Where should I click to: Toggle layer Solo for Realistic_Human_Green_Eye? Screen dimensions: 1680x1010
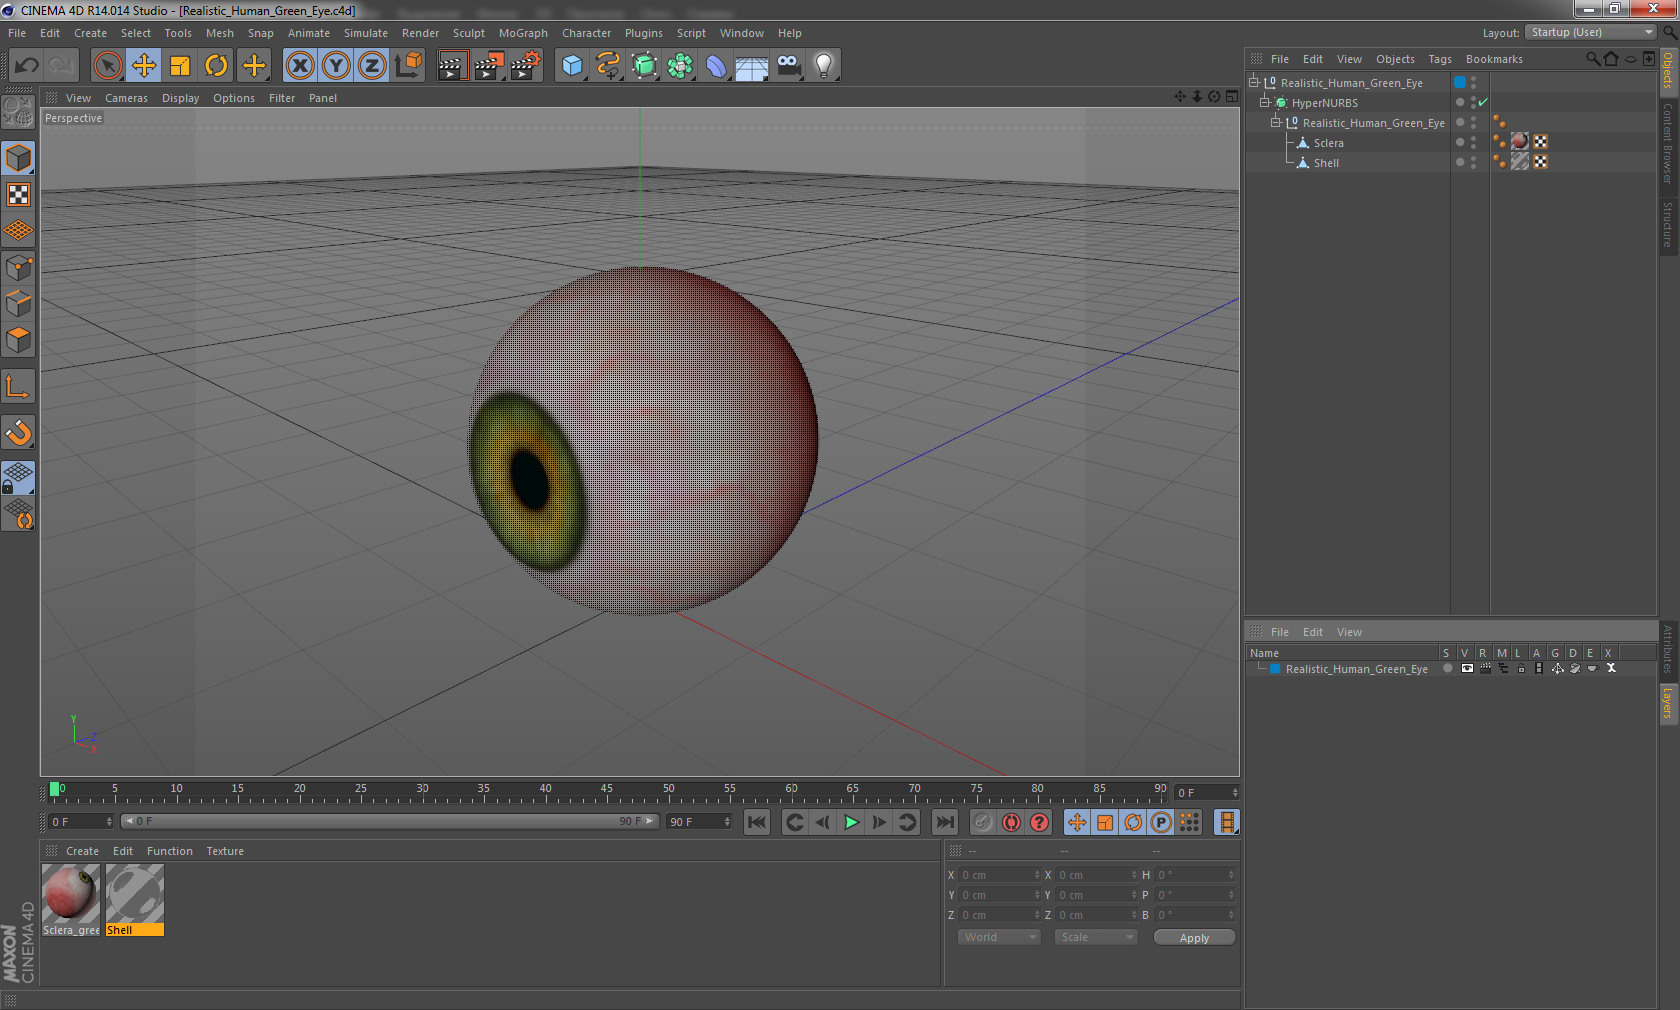coord(1447,668)
